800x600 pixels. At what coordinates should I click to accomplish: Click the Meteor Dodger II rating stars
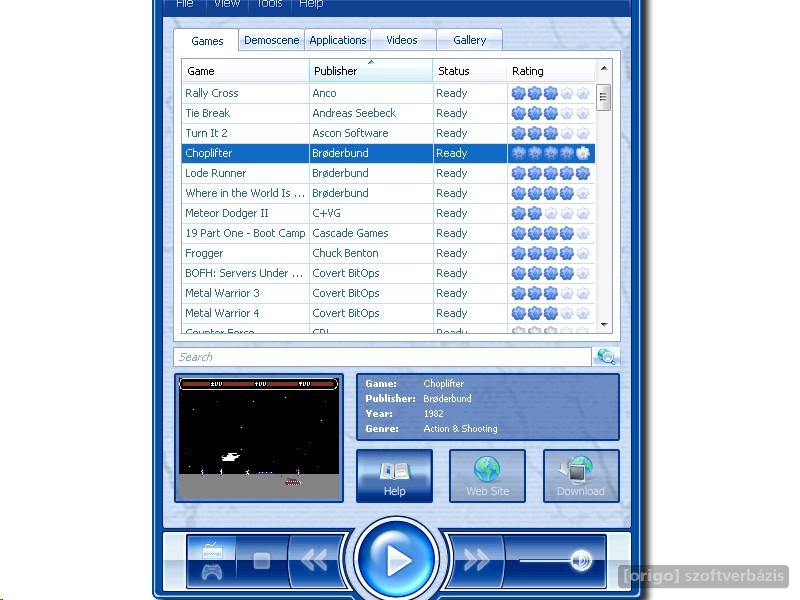click(551, 213)
